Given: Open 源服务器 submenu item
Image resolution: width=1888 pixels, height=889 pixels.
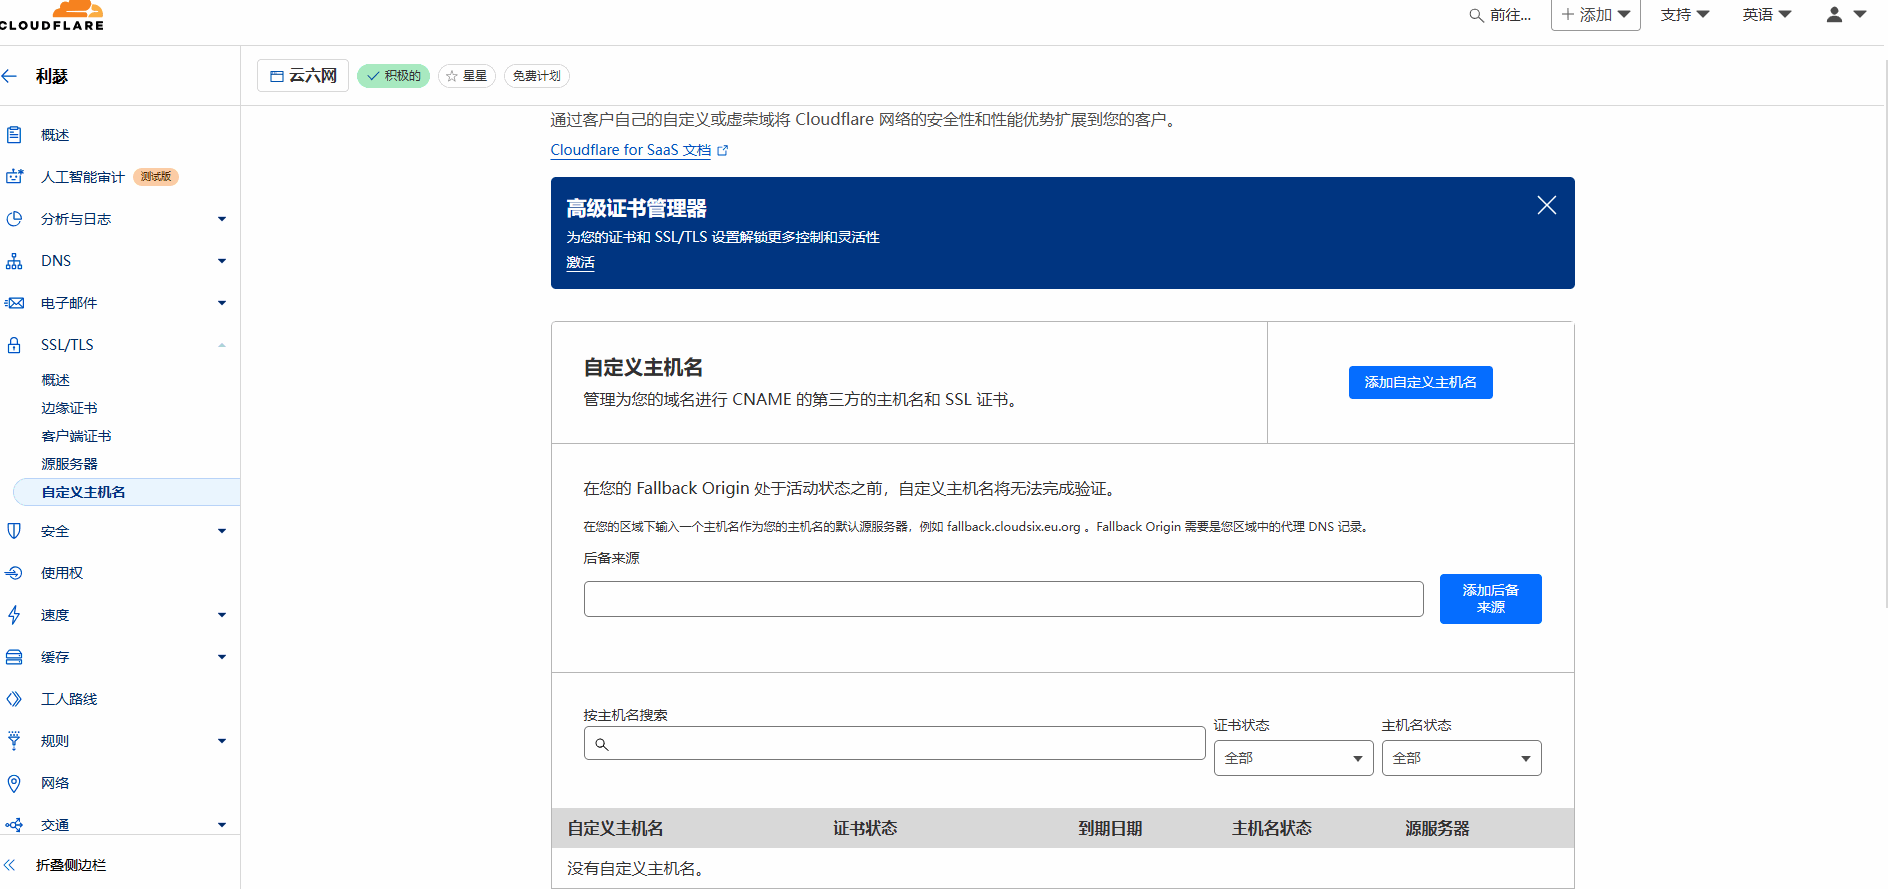Looking at the screenshot, I should click(69, 464).
